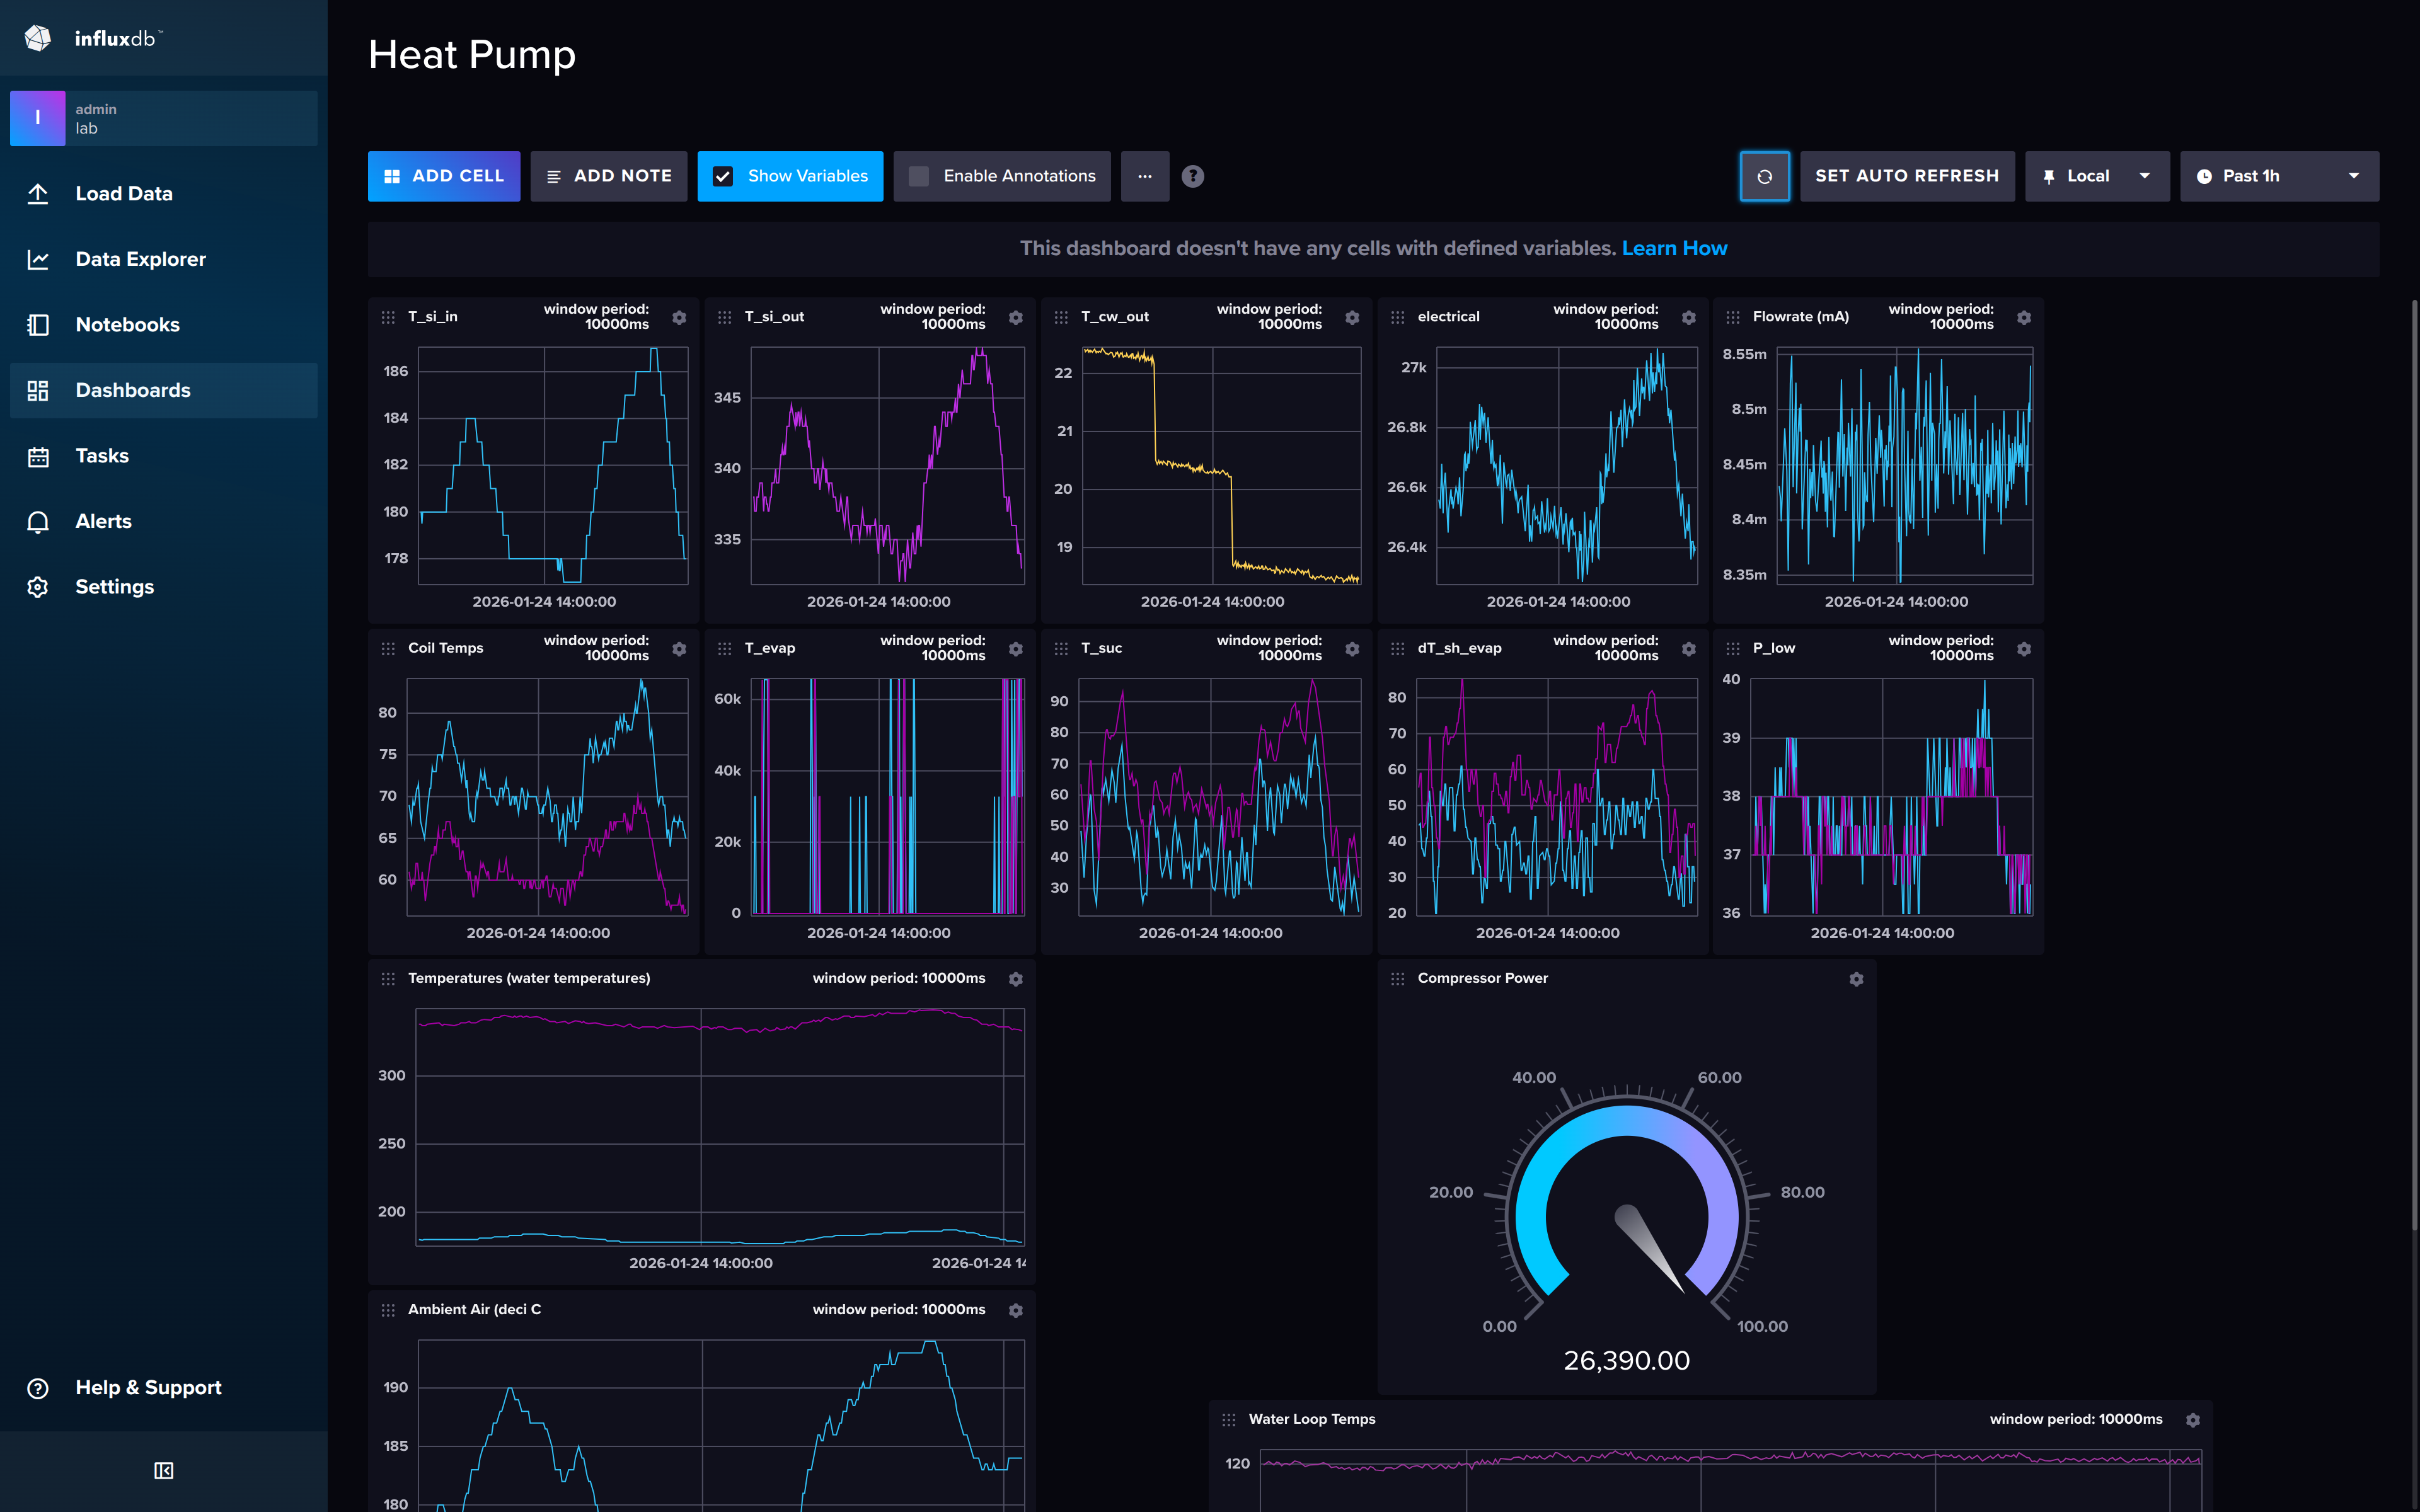
Task: Click the admin lab account avatar
Action: point(38,118)
